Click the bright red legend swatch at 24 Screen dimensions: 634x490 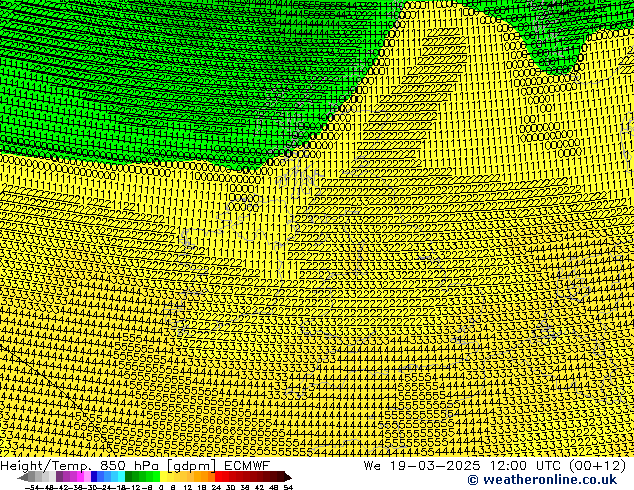click(x=219, y=476)
